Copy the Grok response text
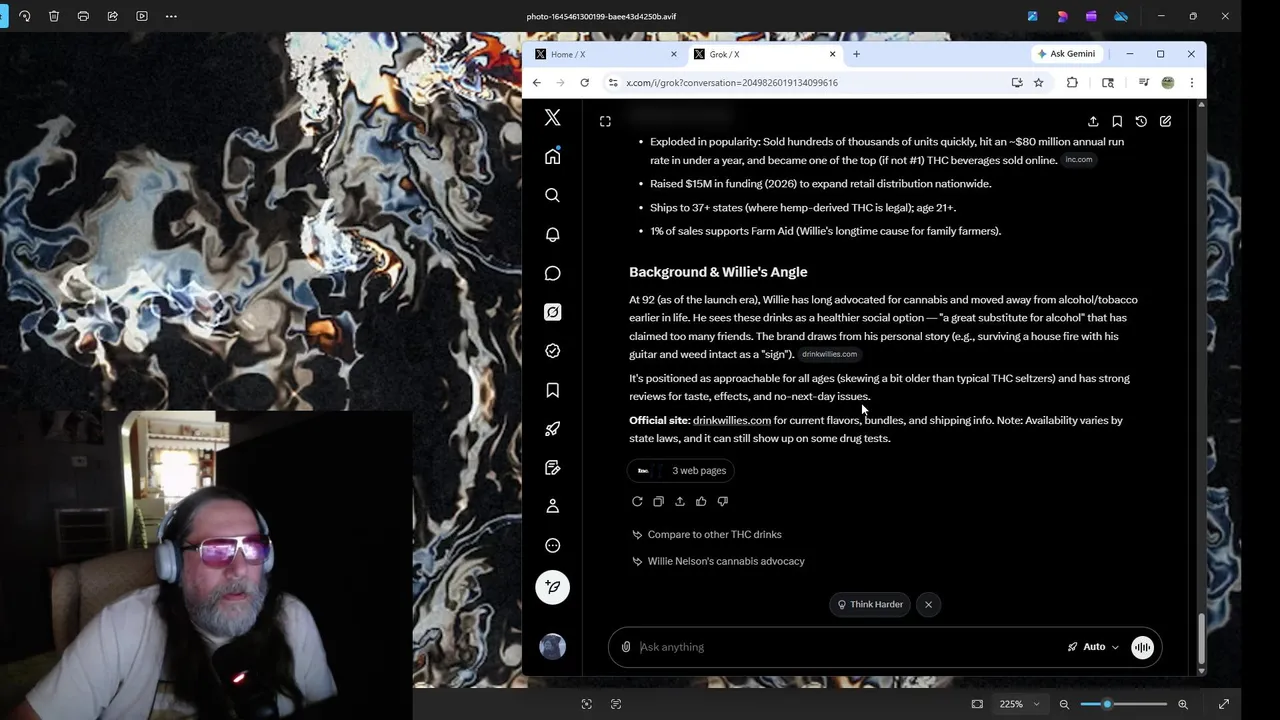 click(658, 501)
